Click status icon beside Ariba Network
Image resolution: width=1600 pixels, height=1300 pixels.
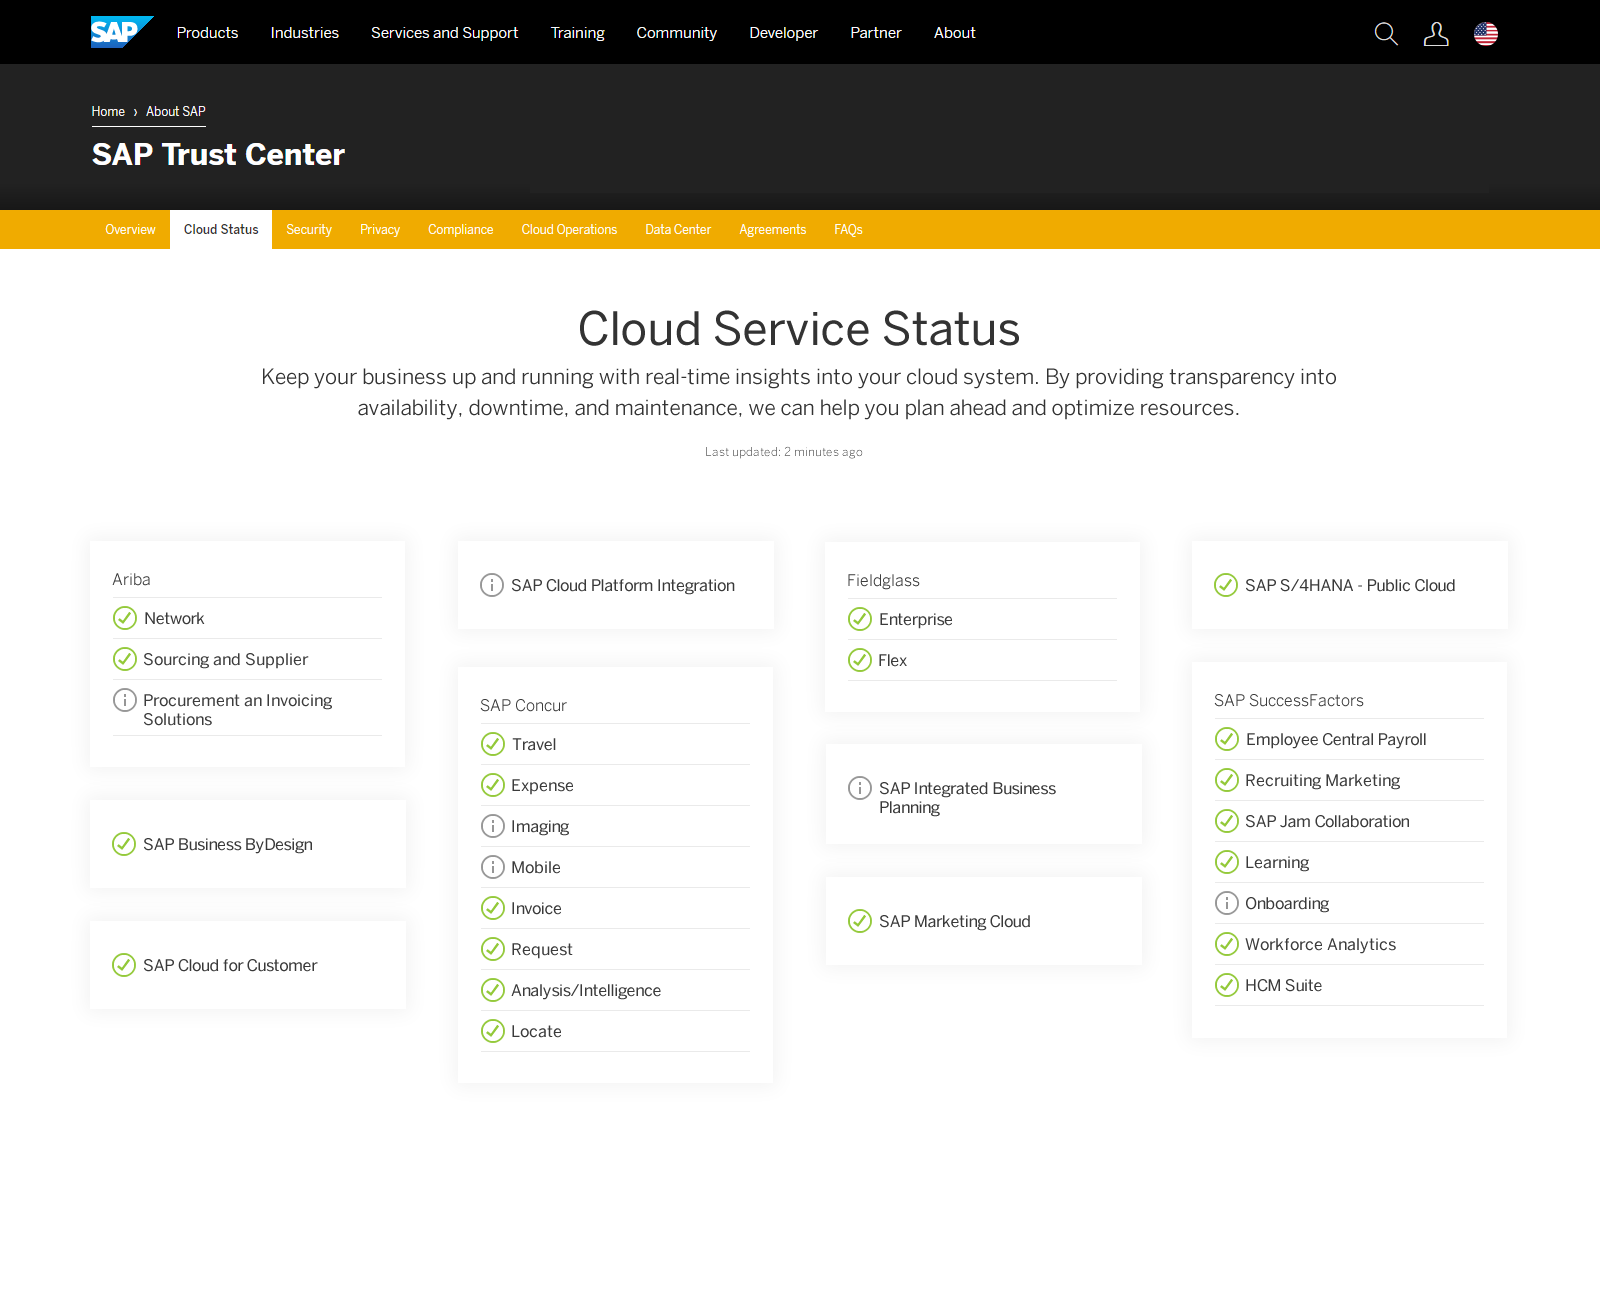[125, 618]
